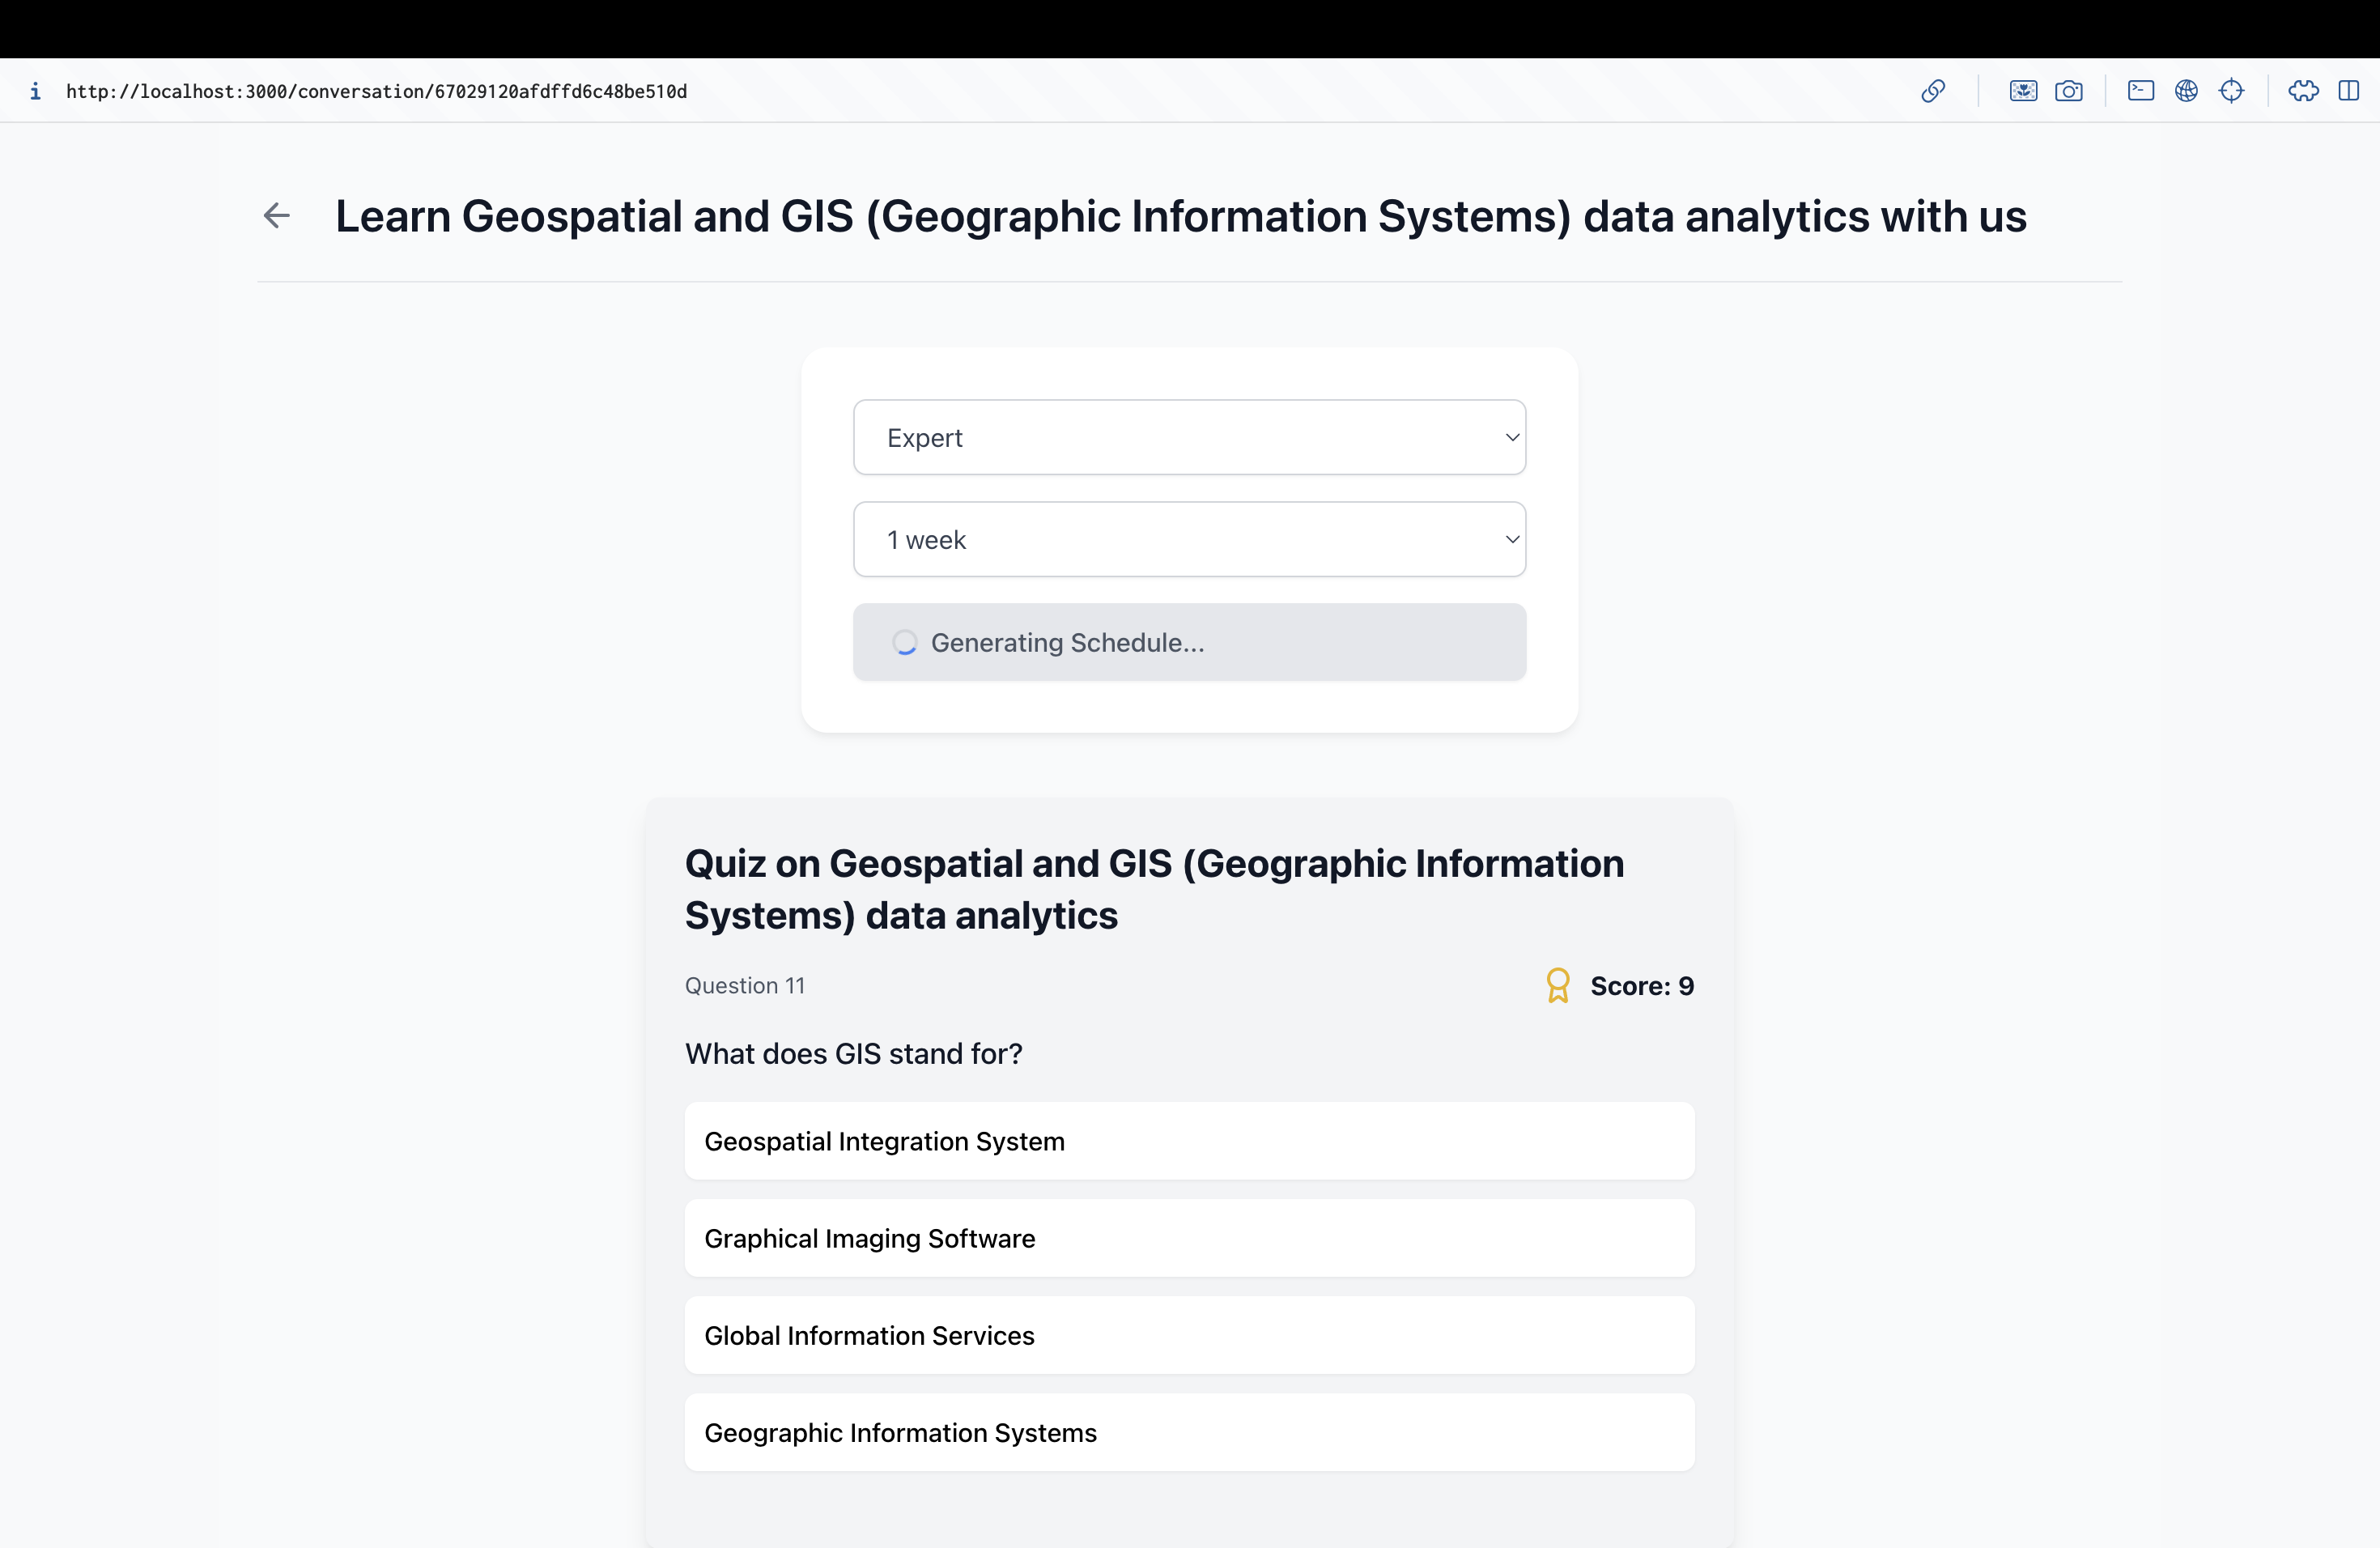2380x1548 pixels.
Task: Open the Expert difficulty dropdown
Action: click(x=1189, y=437)
